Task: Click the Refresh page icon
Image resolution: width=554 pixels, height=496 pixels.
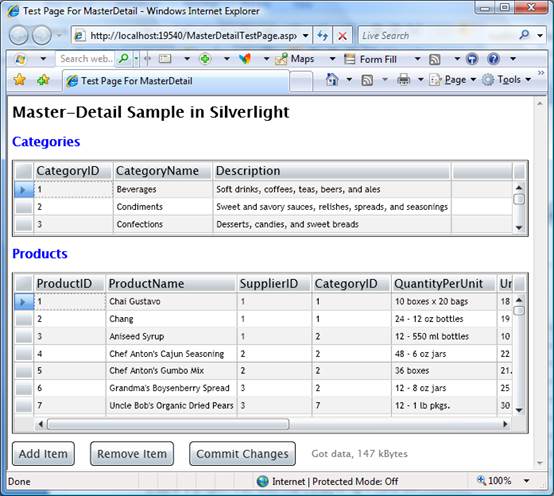Action: [x=322, y=36]
